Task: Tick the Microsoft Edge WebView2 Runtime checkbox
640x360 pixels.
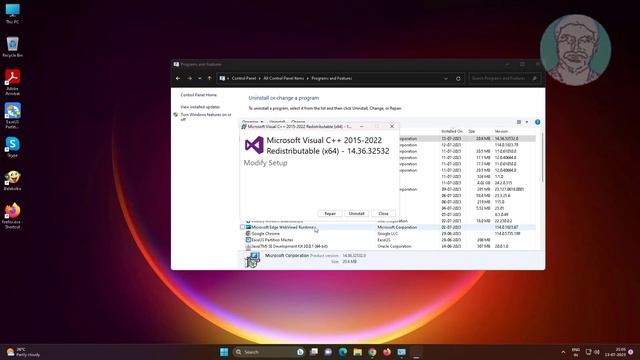Action: click(x=242, y=227)
